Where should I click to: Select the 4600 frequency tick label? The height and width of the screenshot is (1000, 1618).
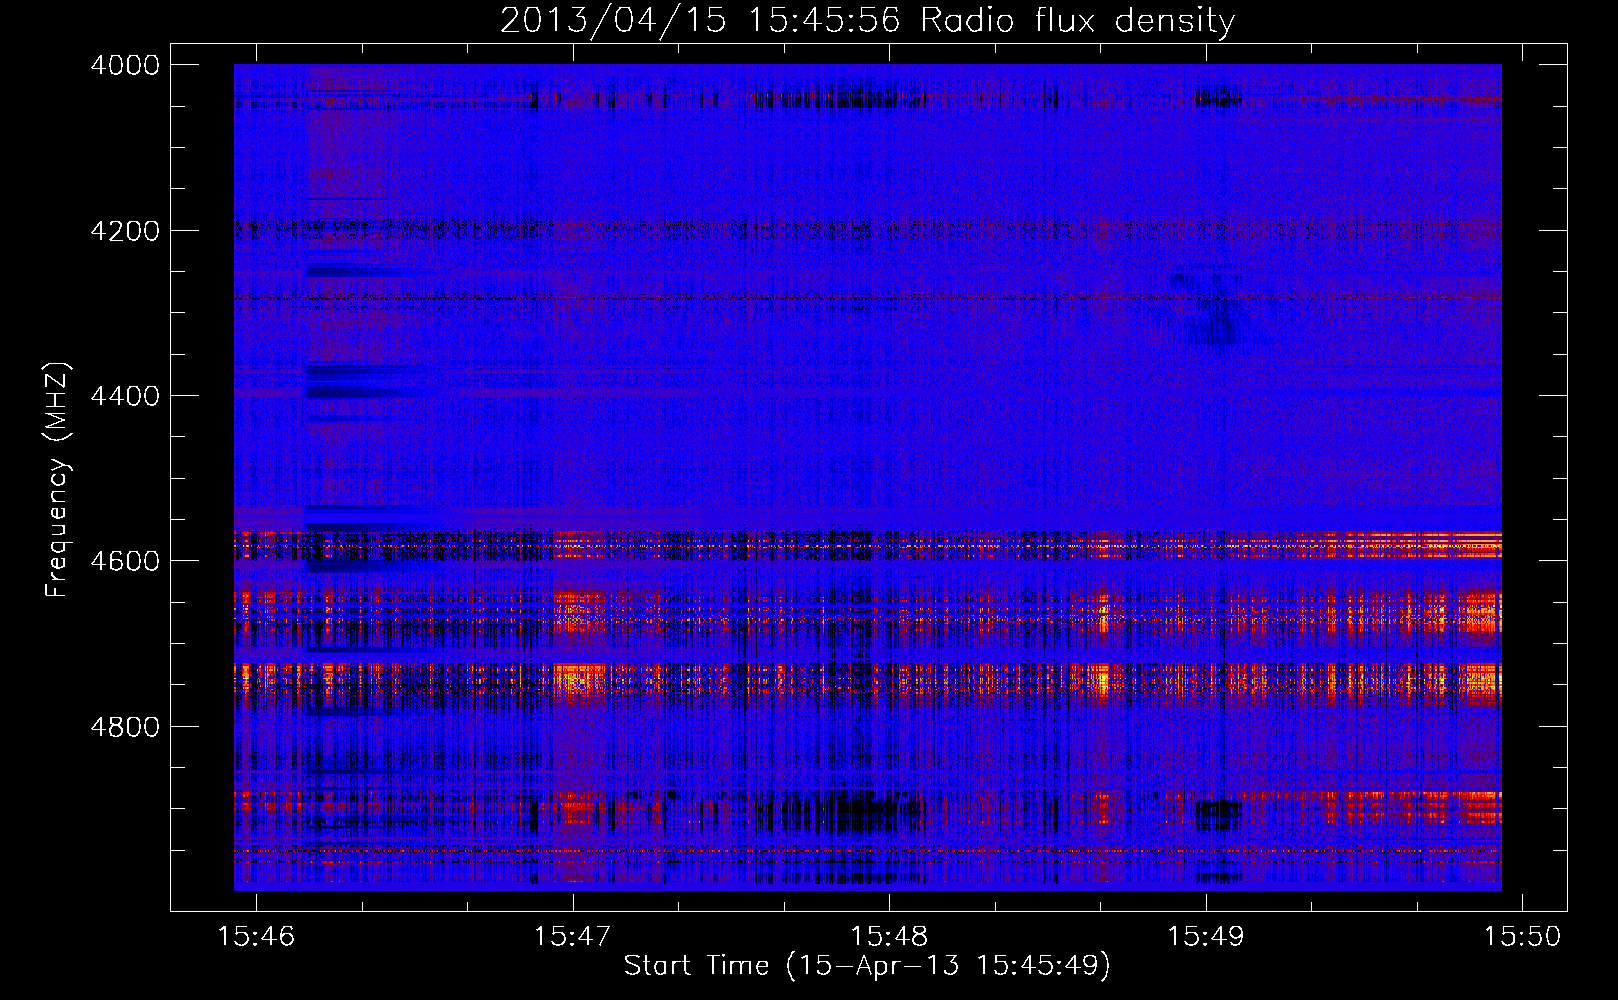tap(125, 561)
